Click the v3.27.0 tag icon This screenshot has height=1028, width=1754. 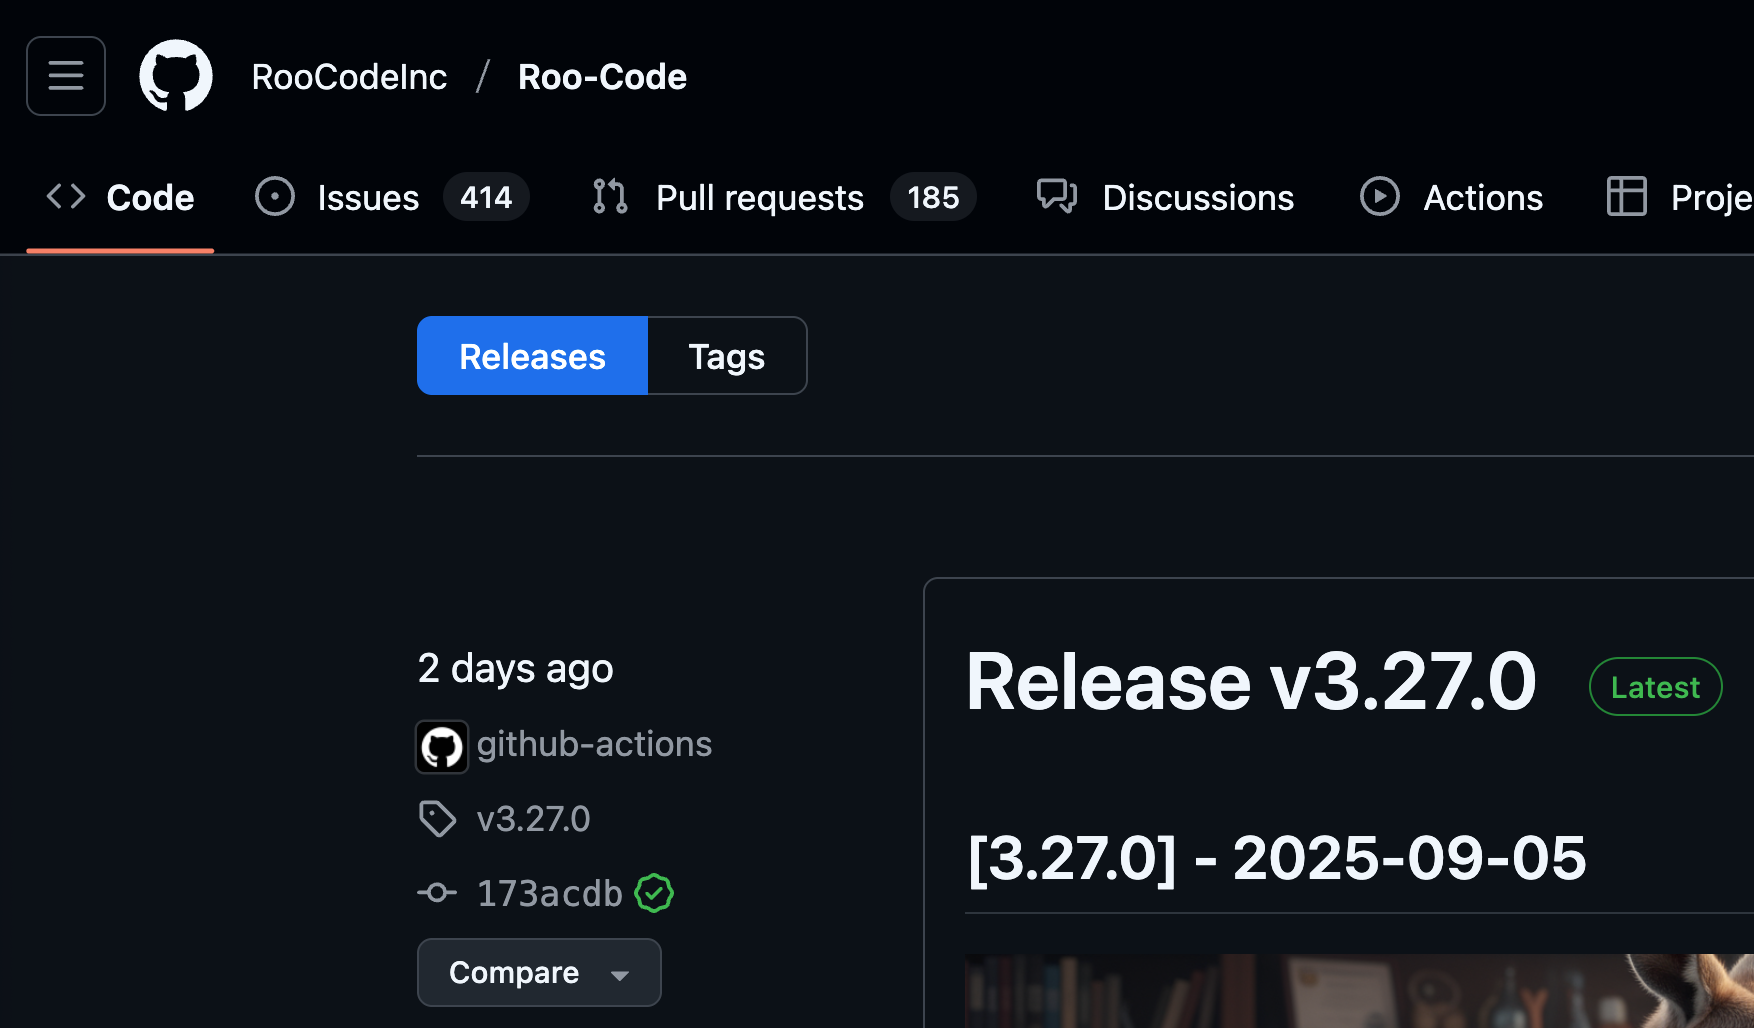[437, 819]
